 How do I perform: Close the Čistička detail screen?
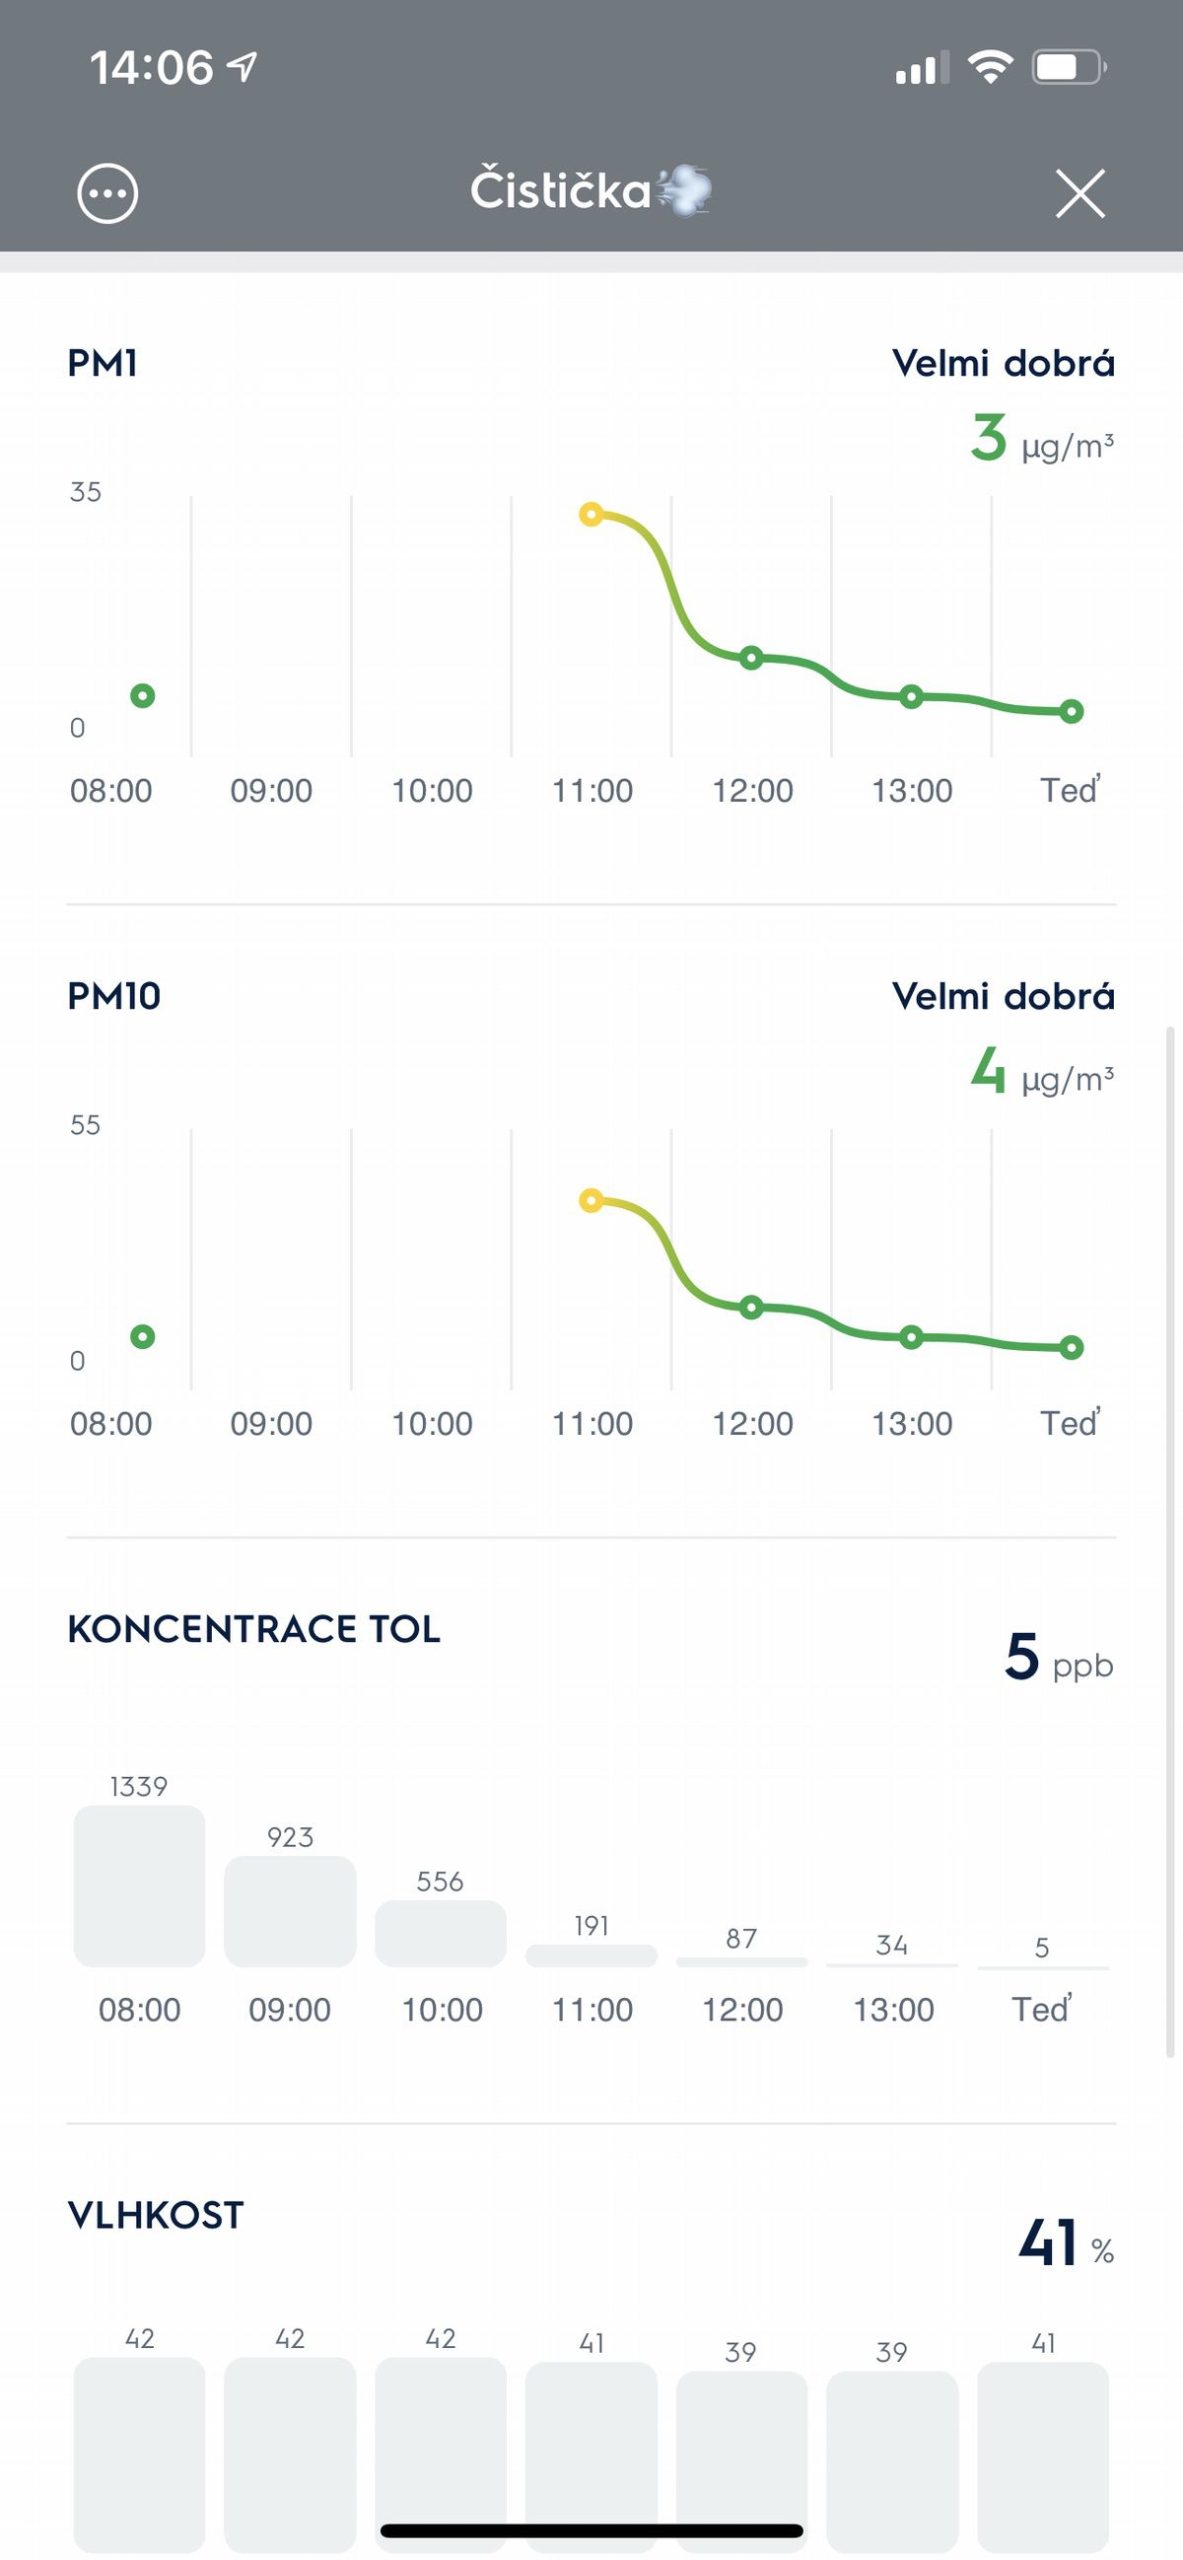pyautogui.click(x=1080, y=193)
